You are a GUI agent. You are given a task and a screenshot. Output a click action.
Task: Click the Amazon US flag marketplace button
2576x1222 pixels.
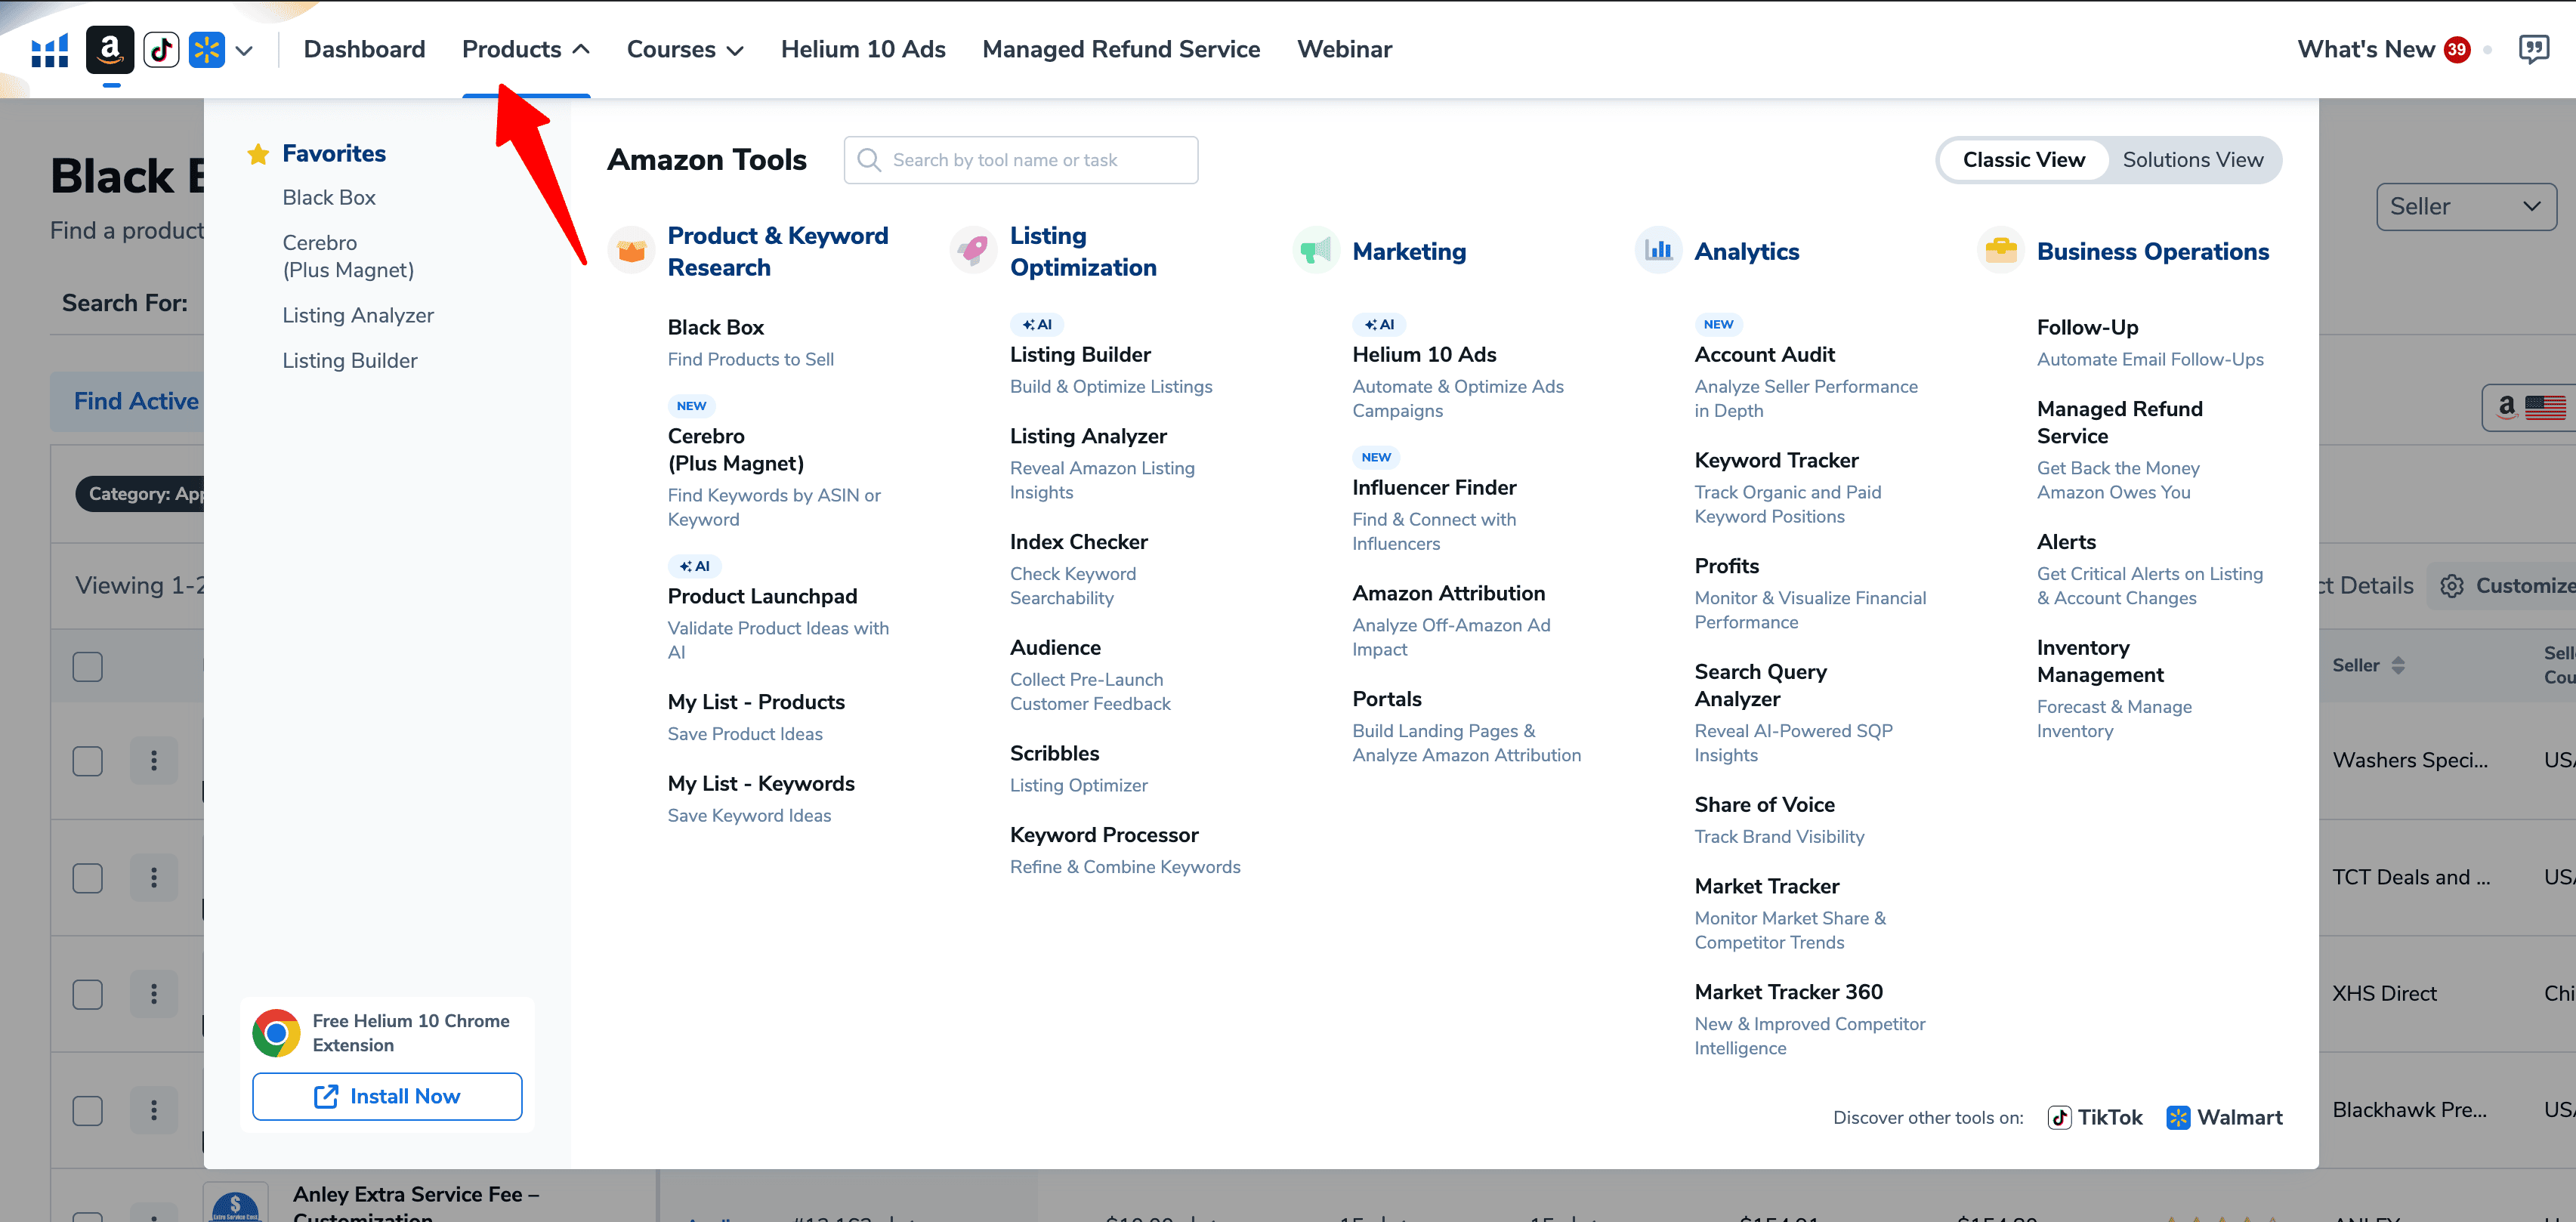tap(2530, 408)
